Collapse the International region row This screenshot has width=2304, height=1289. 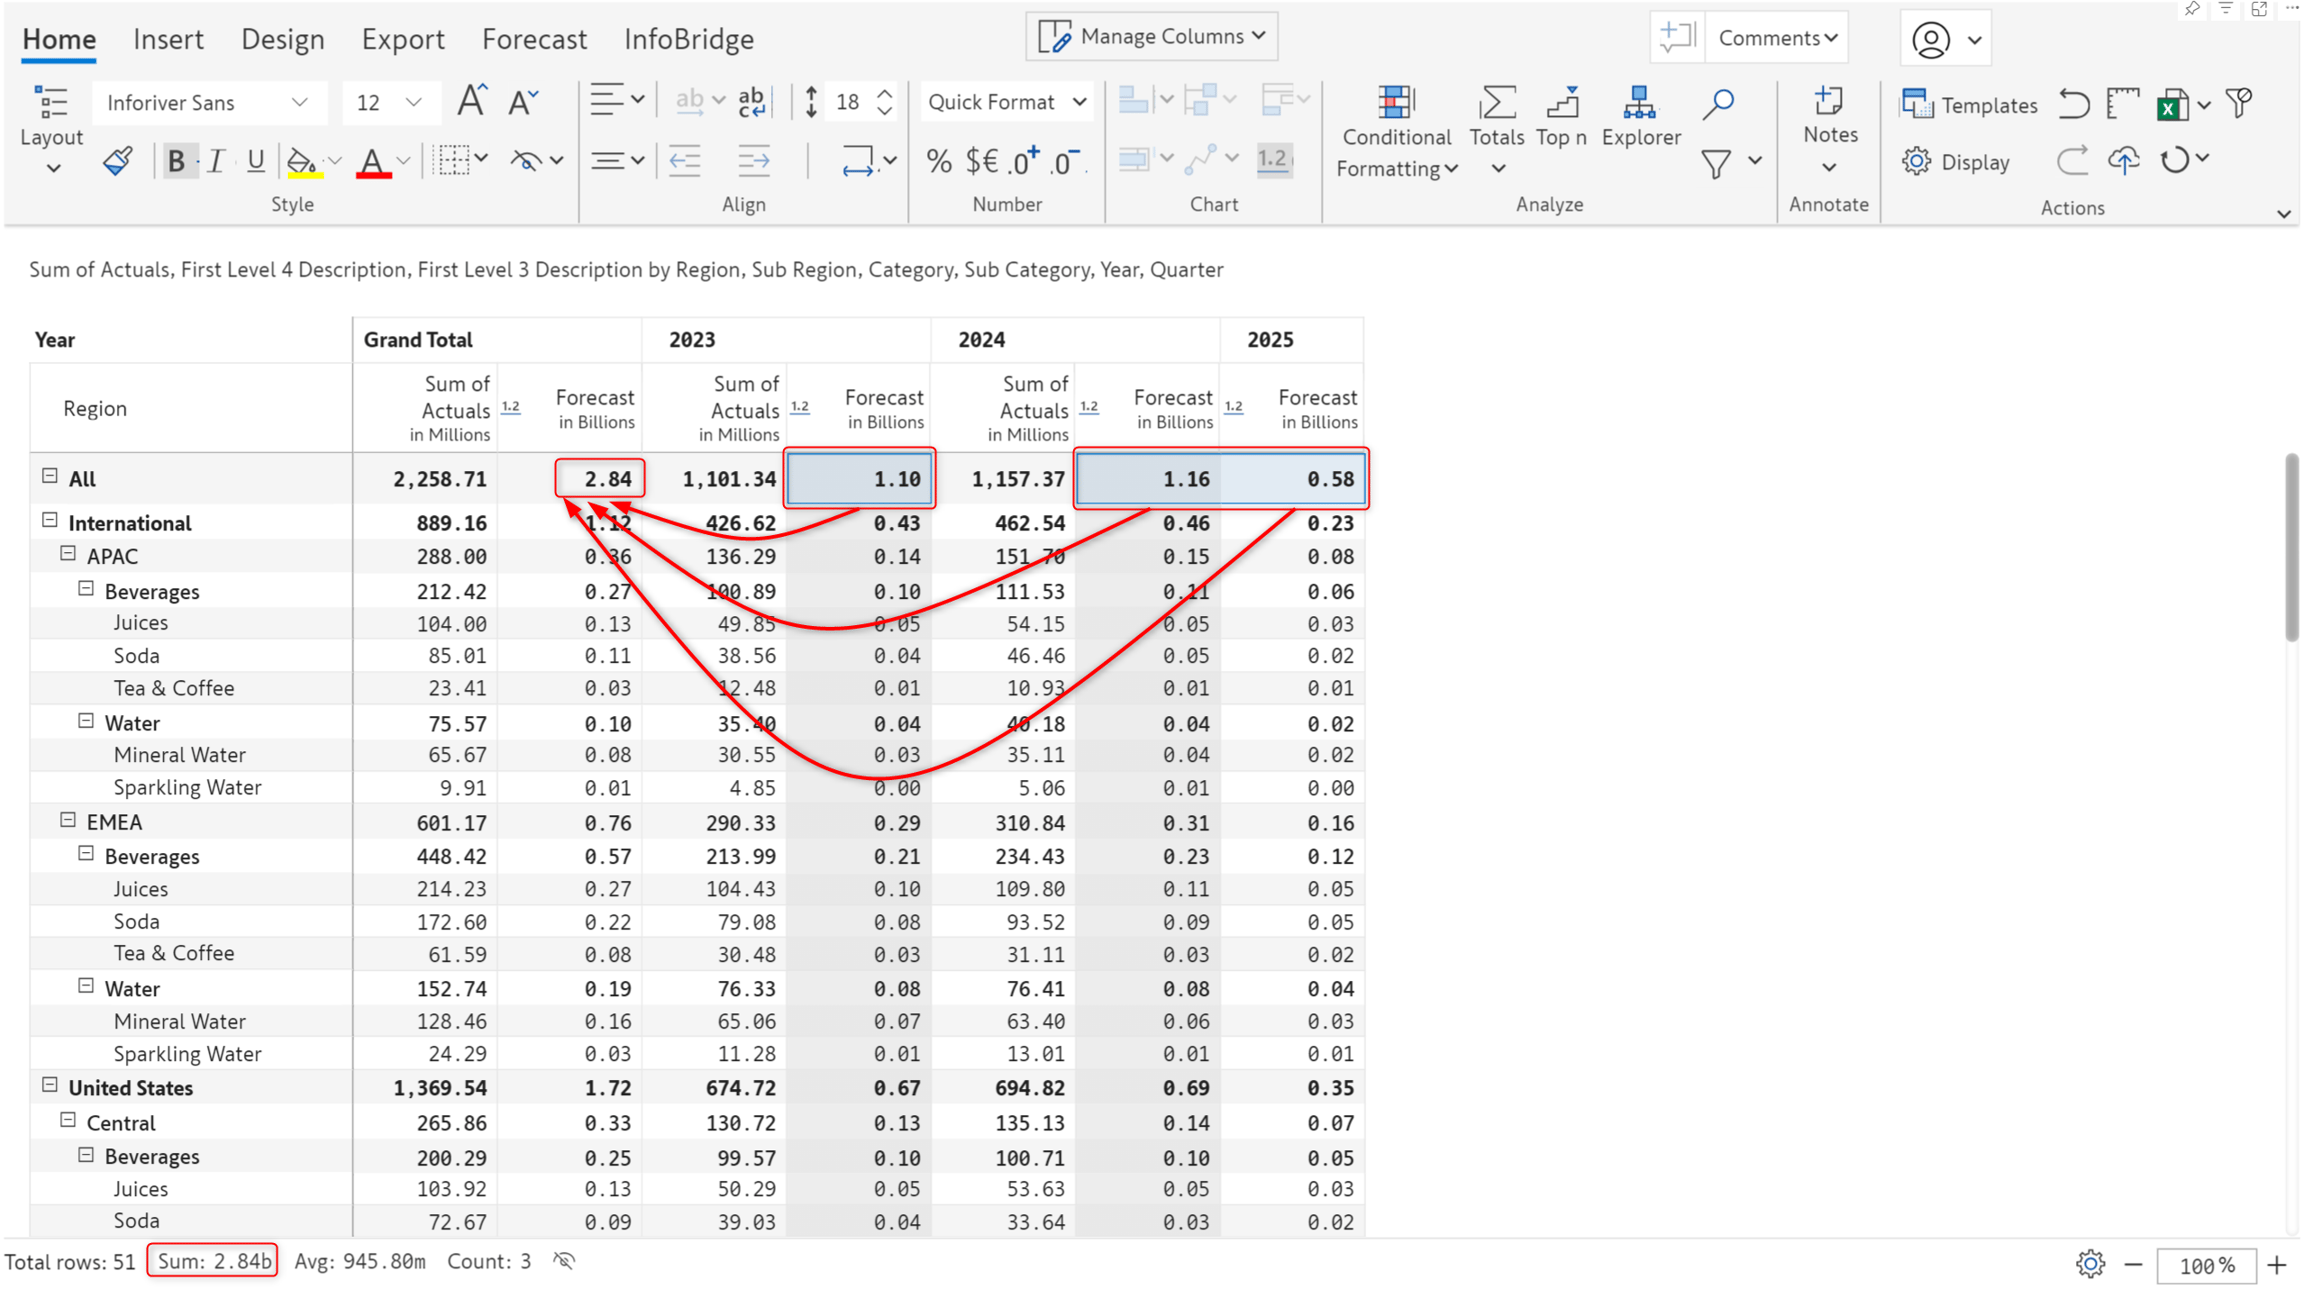50,521
